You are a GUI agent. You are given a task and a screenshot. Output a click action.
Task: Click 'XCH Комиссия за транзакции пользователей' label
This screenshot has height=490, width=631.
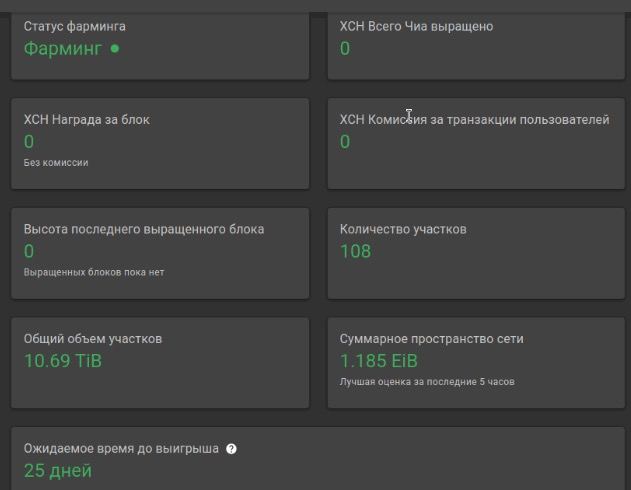click(x=474, y=120)
